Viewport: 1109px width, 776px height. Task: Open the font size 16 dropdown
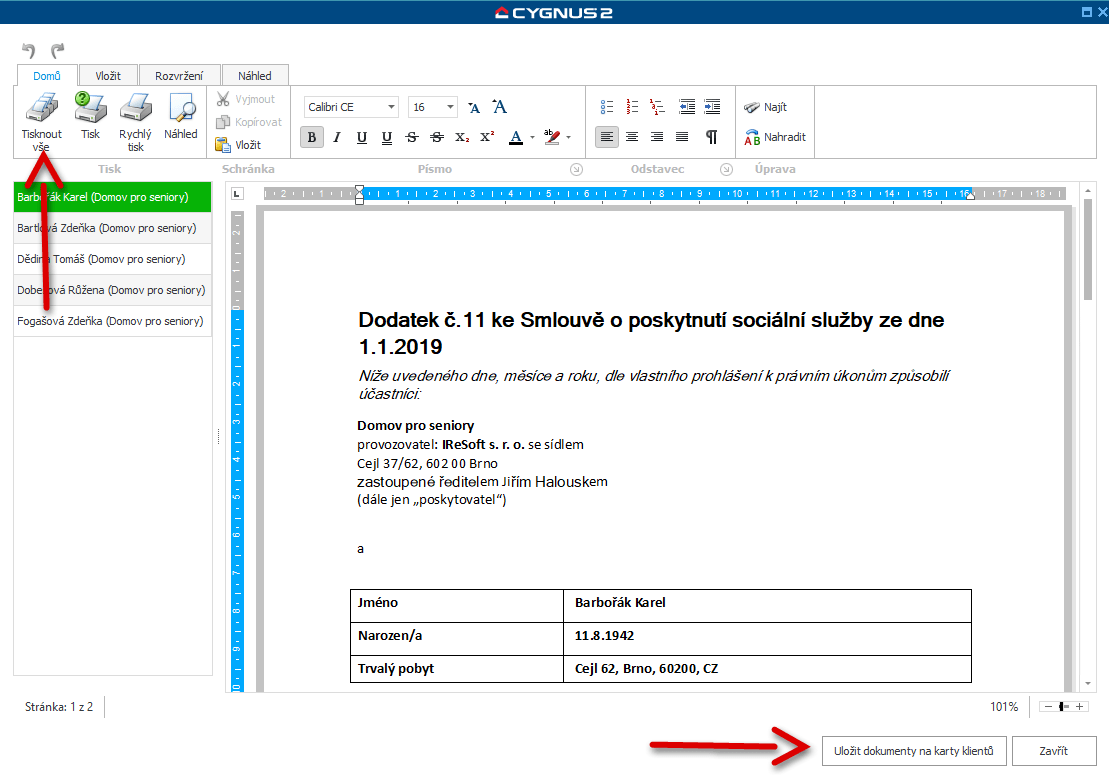(450, 107)
